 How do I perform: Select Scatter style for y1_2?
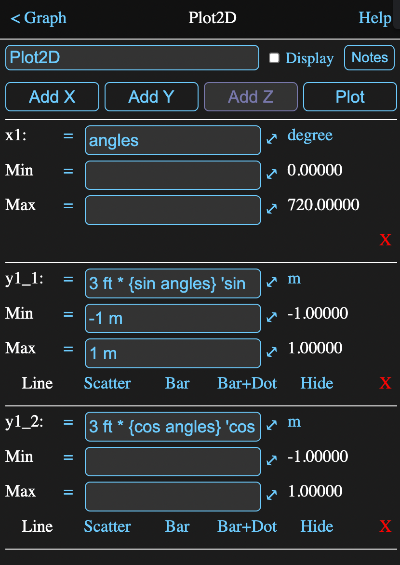click(x=107, y=526)
